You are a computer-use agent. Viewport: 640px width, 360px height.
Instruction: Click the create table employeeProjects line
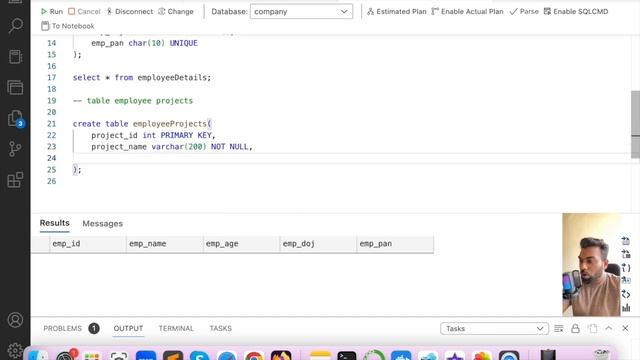(x=142, y=124)
